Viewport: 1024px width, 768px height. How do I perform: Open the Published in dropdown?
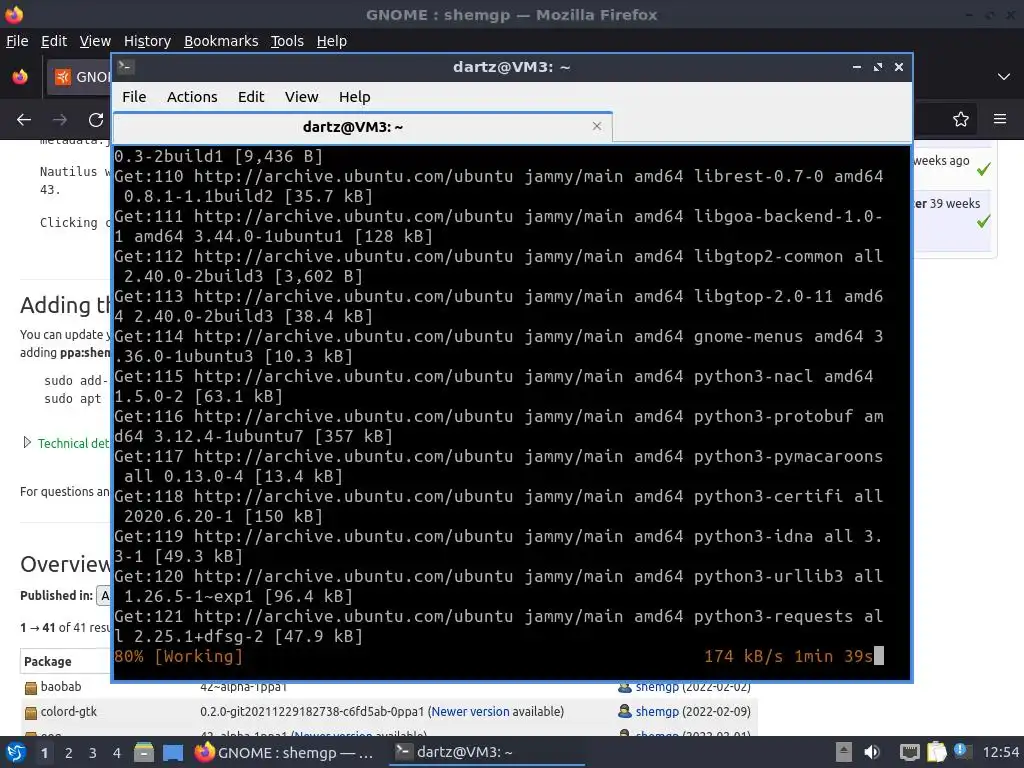coord(103,596)
